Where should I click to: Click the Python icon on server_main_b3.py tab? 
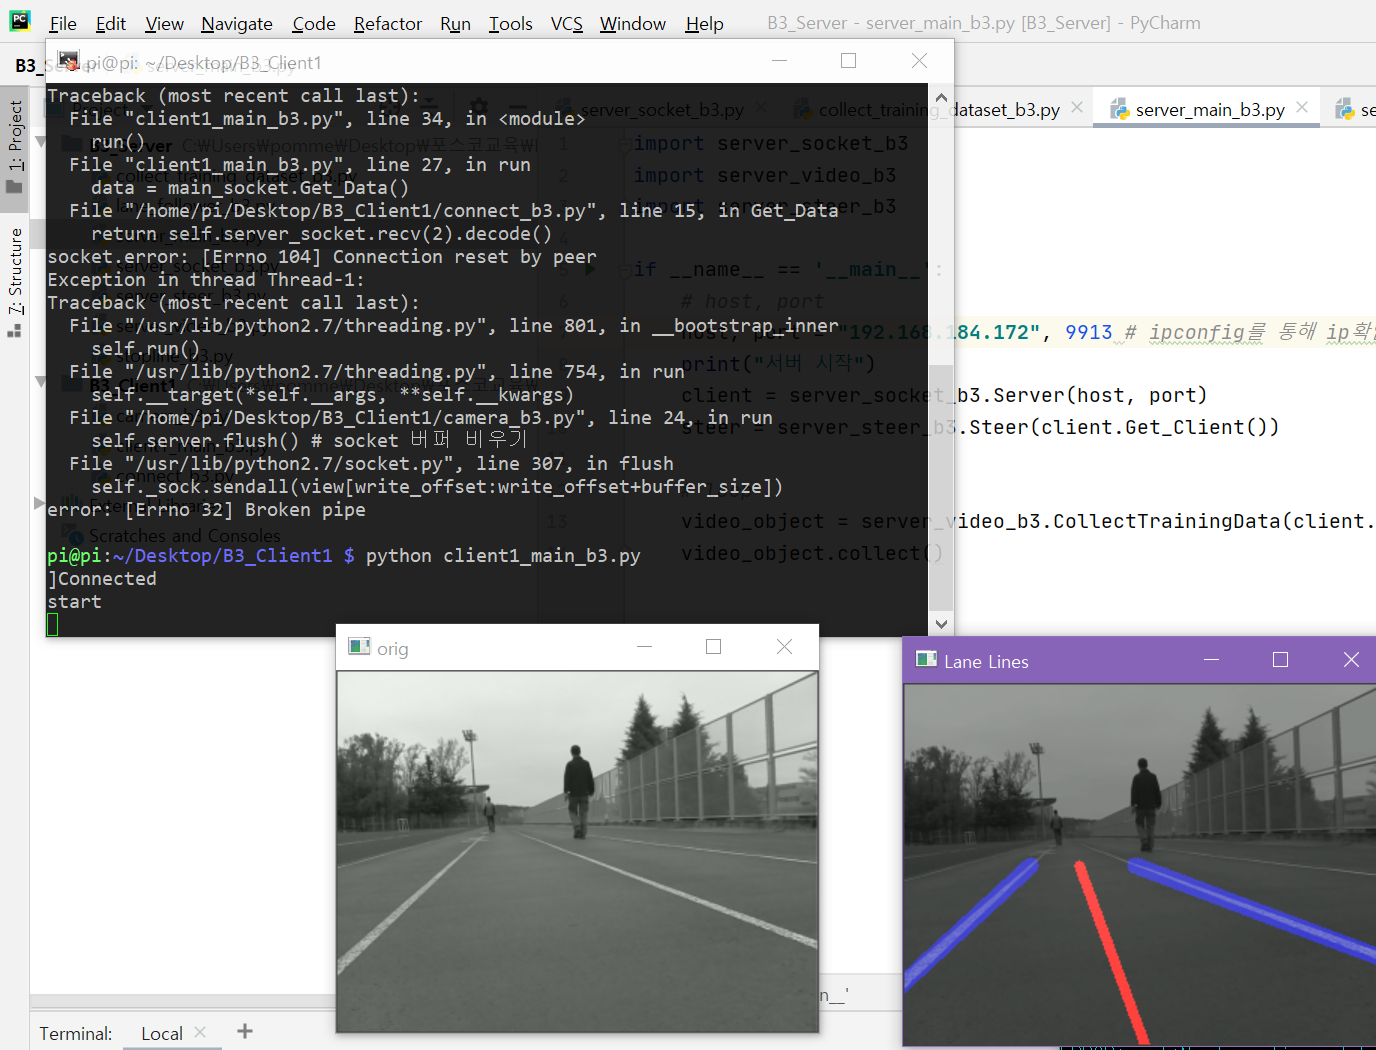(1122, 108)
